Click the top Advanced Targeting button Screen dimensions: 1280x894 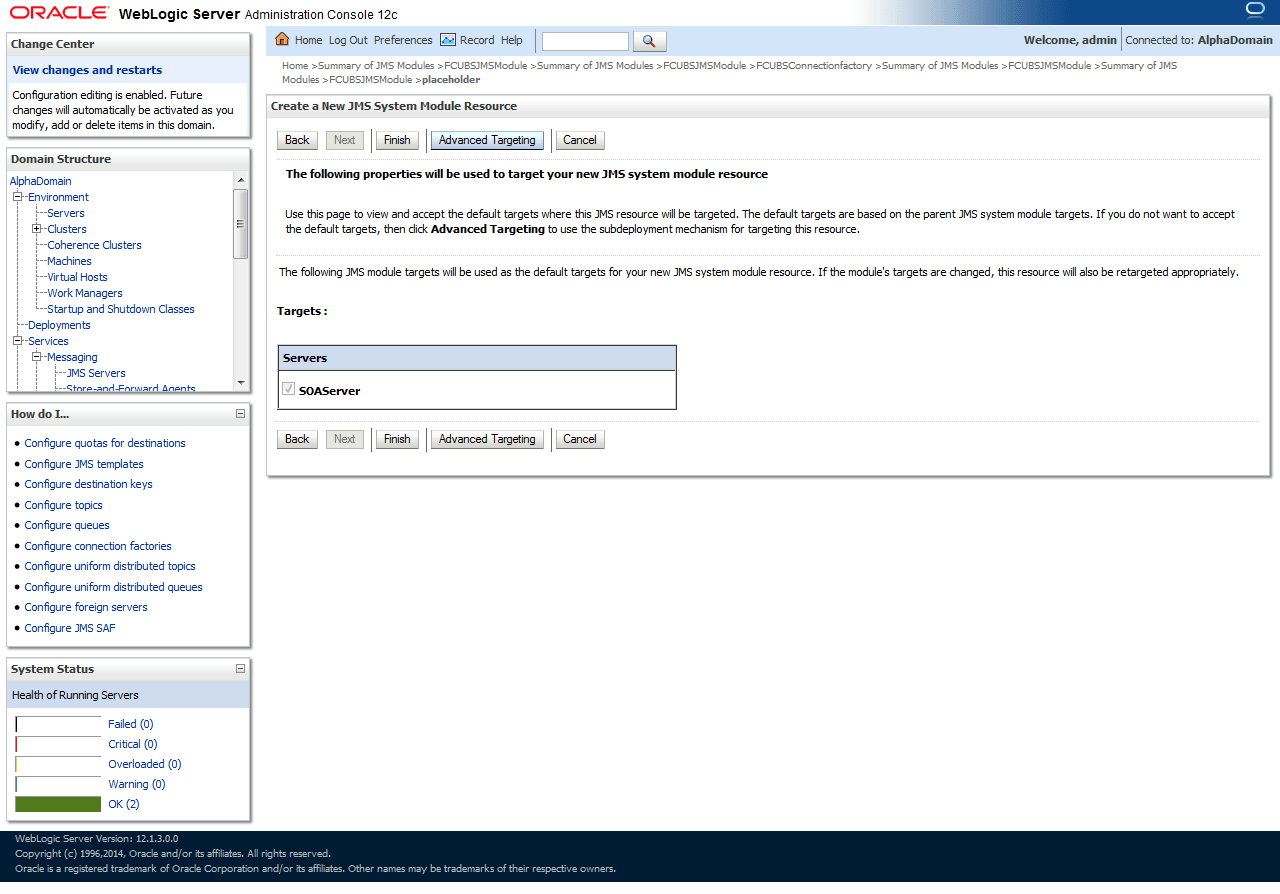(x=487, y=140)
